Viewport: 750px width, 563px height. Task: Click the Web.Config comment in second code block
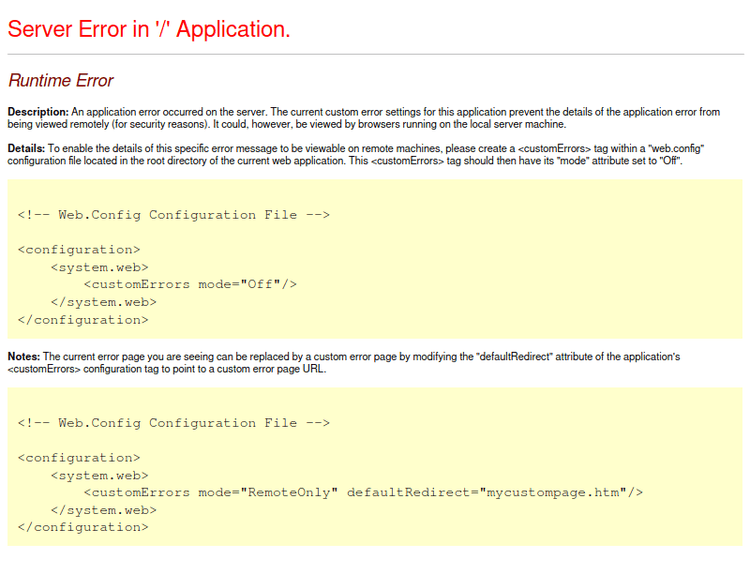tap(173, 423)
